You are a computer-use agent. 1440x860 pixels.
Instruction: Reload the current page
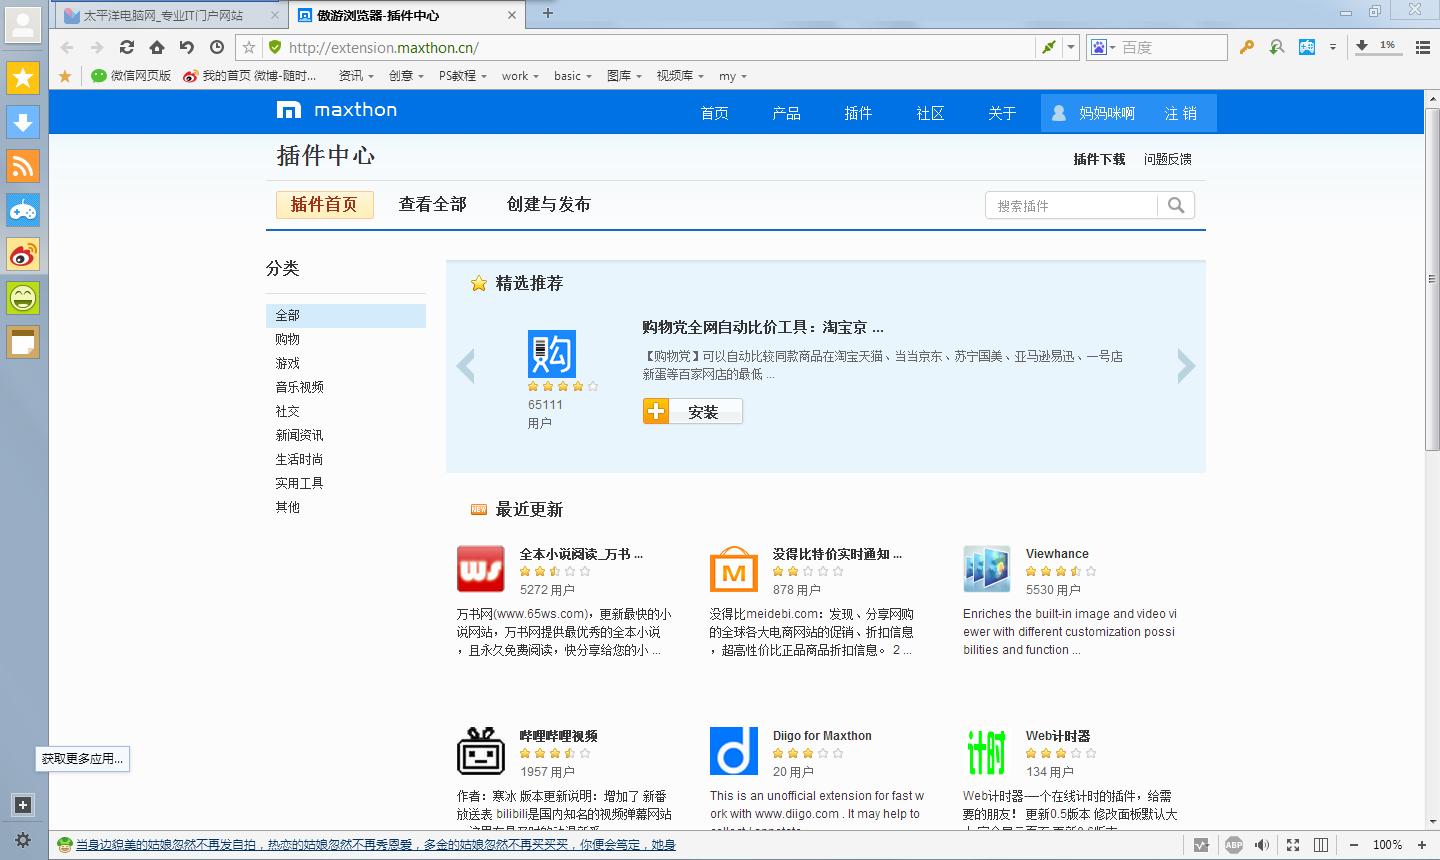126,47
